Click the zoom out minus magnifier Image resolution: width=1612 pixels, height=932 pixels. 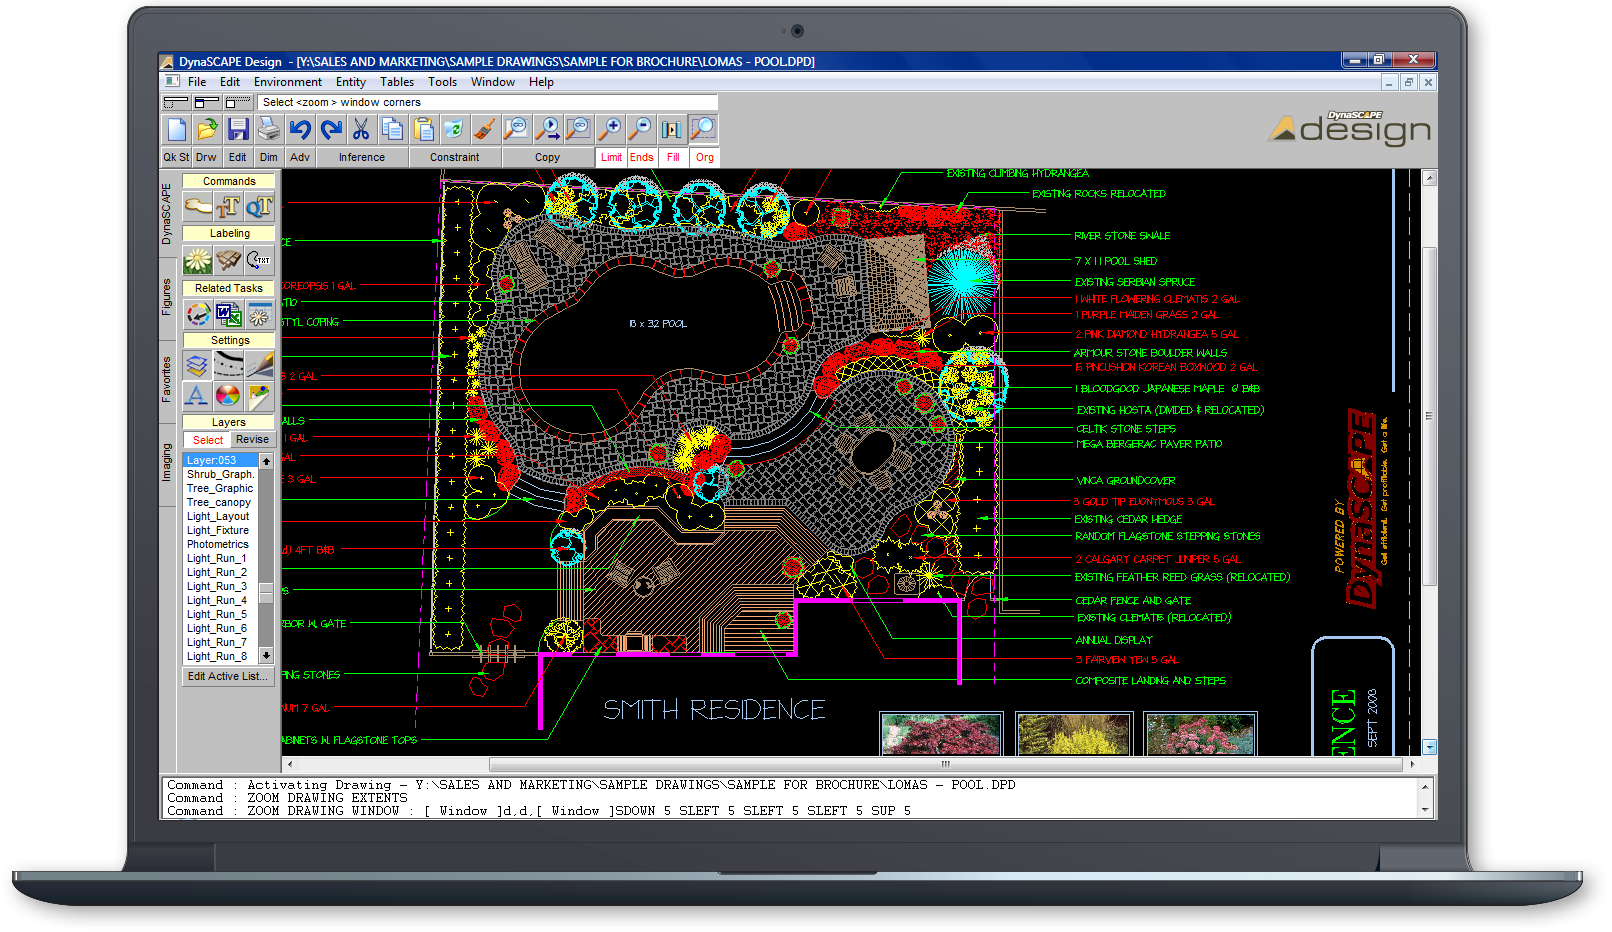639,129
